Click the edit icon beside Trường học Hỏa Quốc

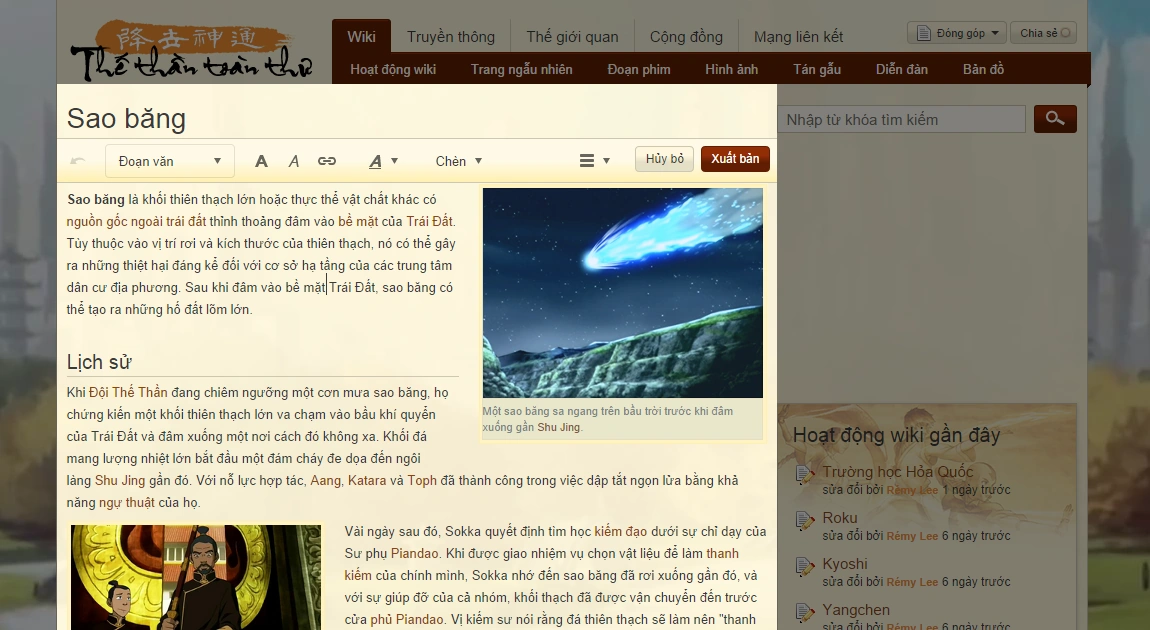(x=805, y=475)
